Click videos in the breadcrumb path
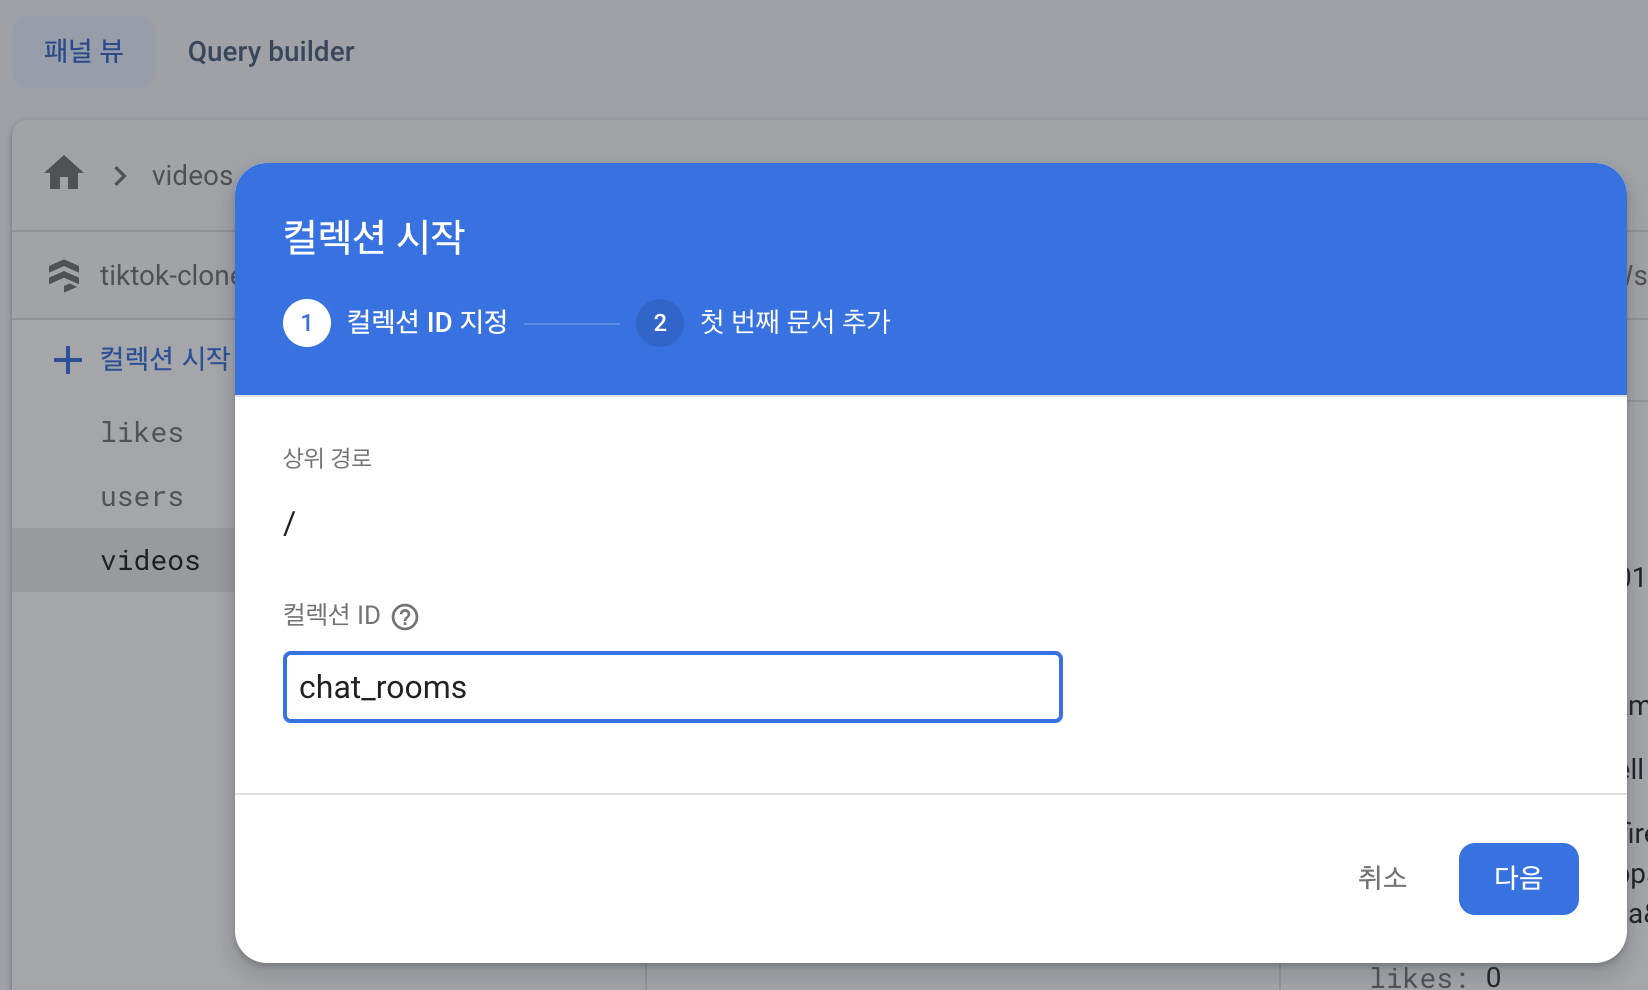 point(192,176)
